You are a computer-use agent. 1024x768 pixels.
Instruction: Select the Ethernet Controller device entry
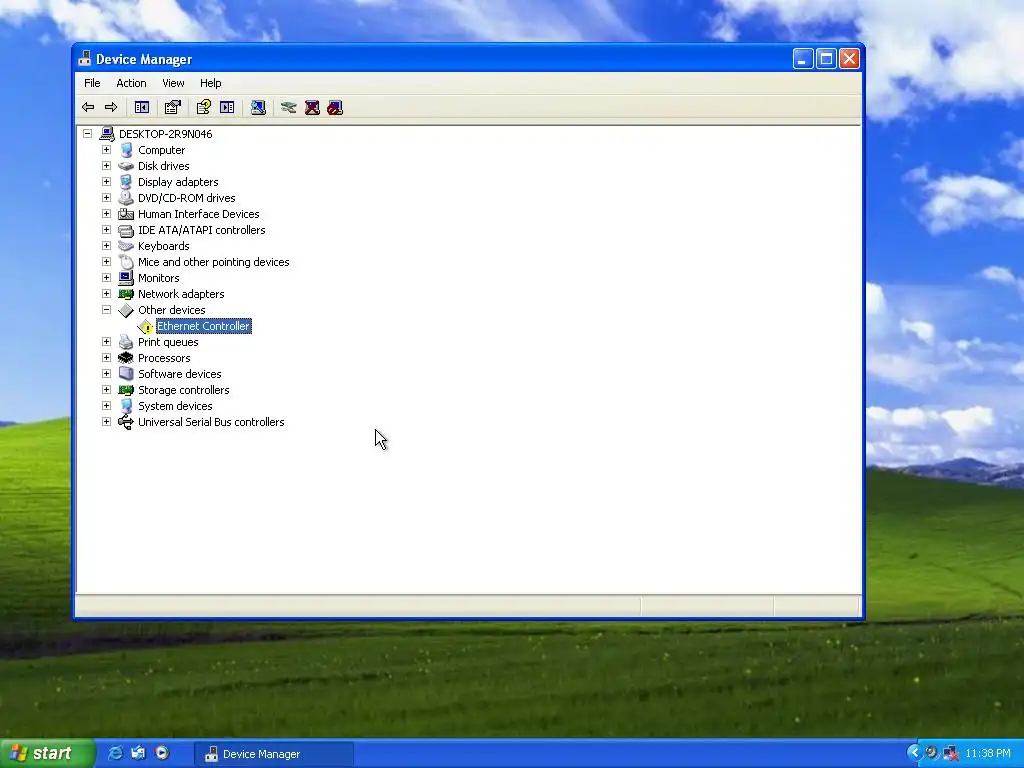(203, 326)
